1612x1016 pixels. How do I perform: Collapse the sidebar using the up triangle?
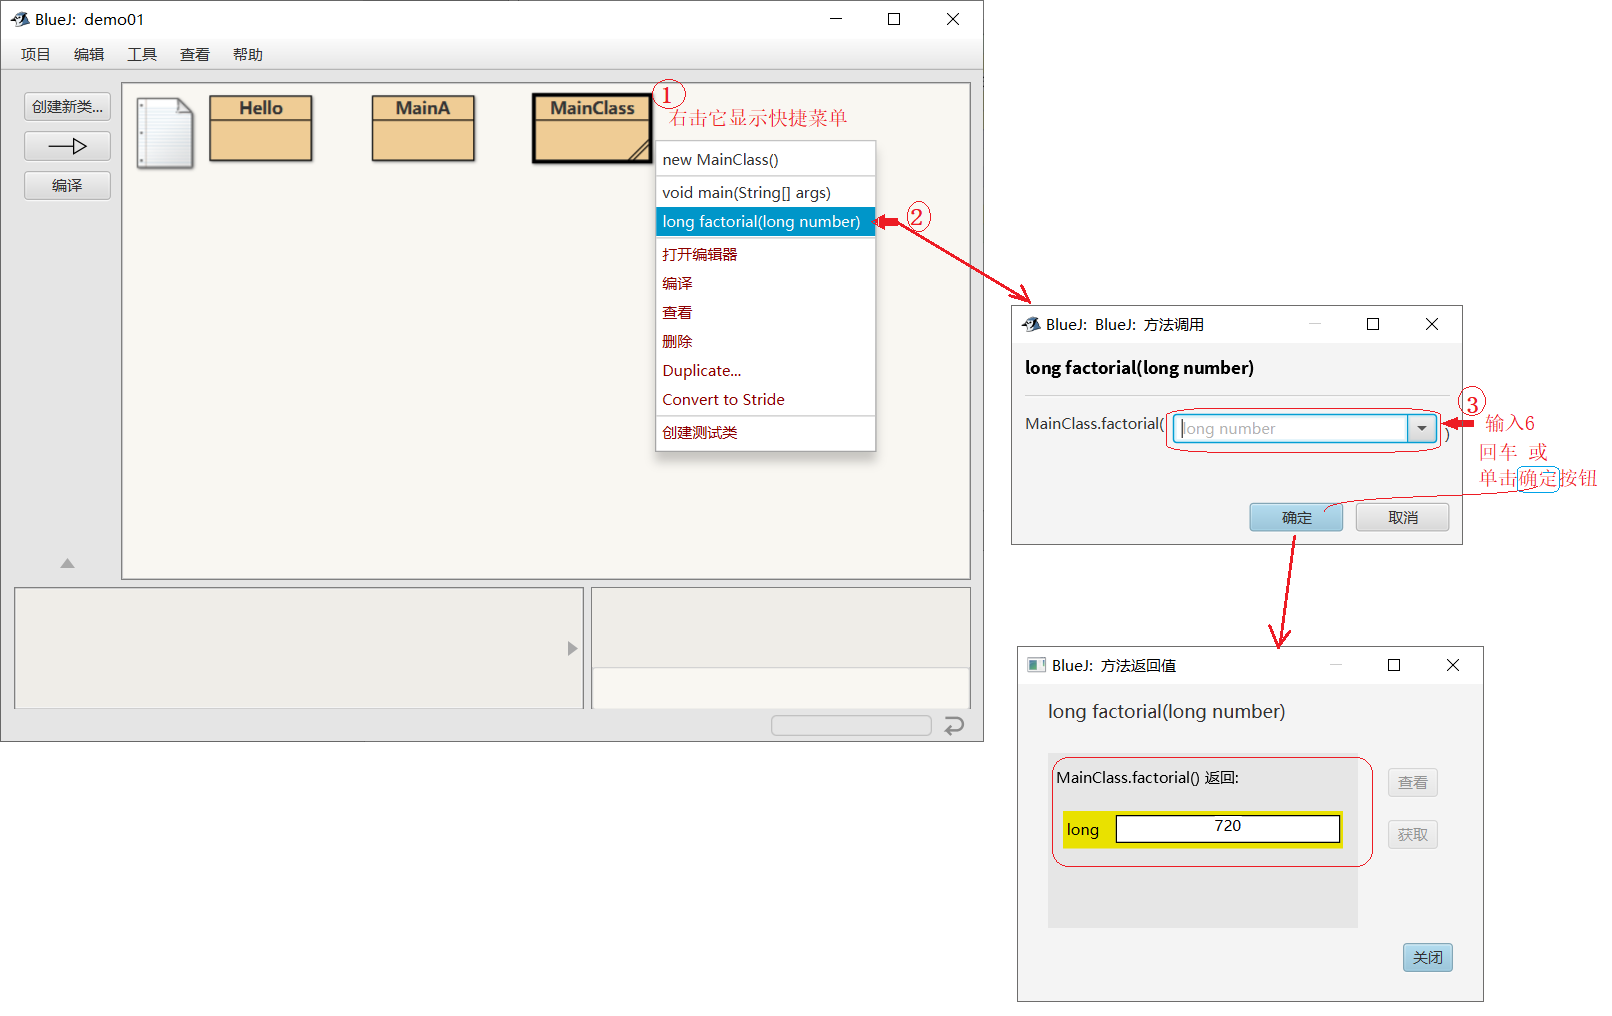click(67, 564)
